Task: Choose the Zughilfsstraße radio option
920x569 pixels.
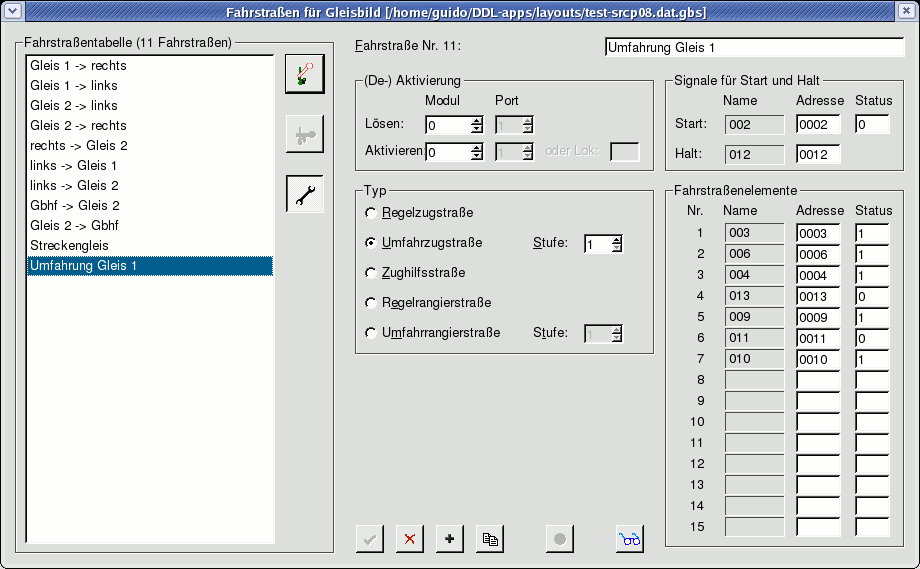Action: pyautogui.click(x=372, y=273)
